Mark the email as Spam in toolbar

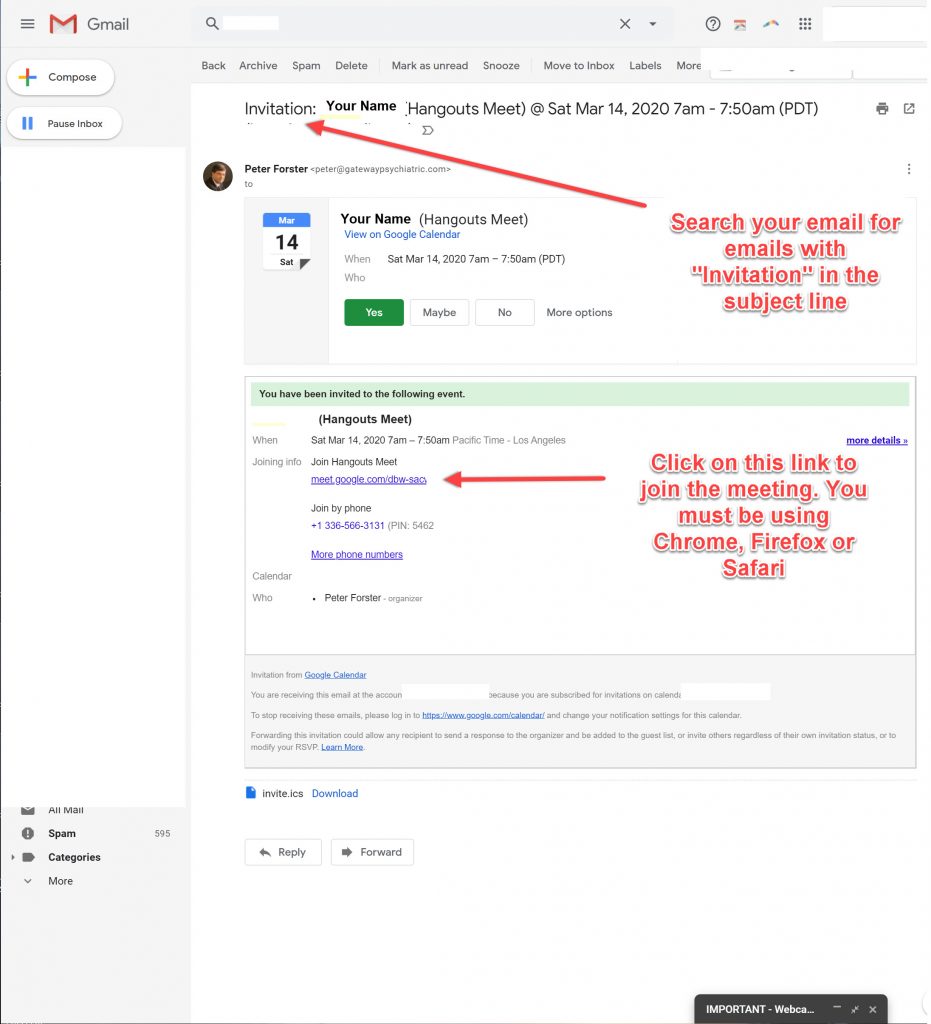point(306,65)
